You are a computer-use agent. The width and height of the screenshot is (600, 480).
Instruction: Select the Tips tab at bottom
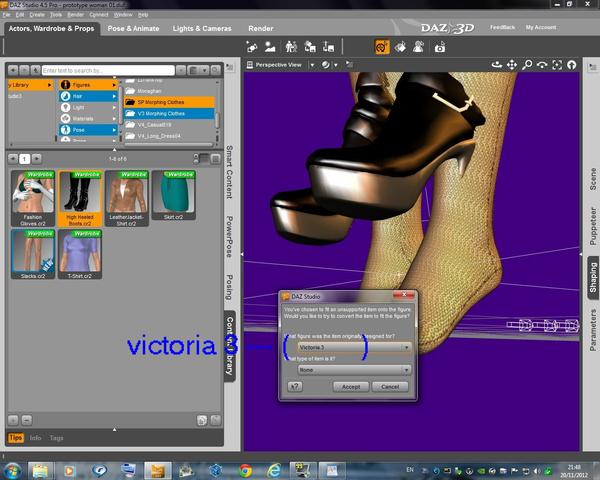pyautogui.click(x=16, y=438)
